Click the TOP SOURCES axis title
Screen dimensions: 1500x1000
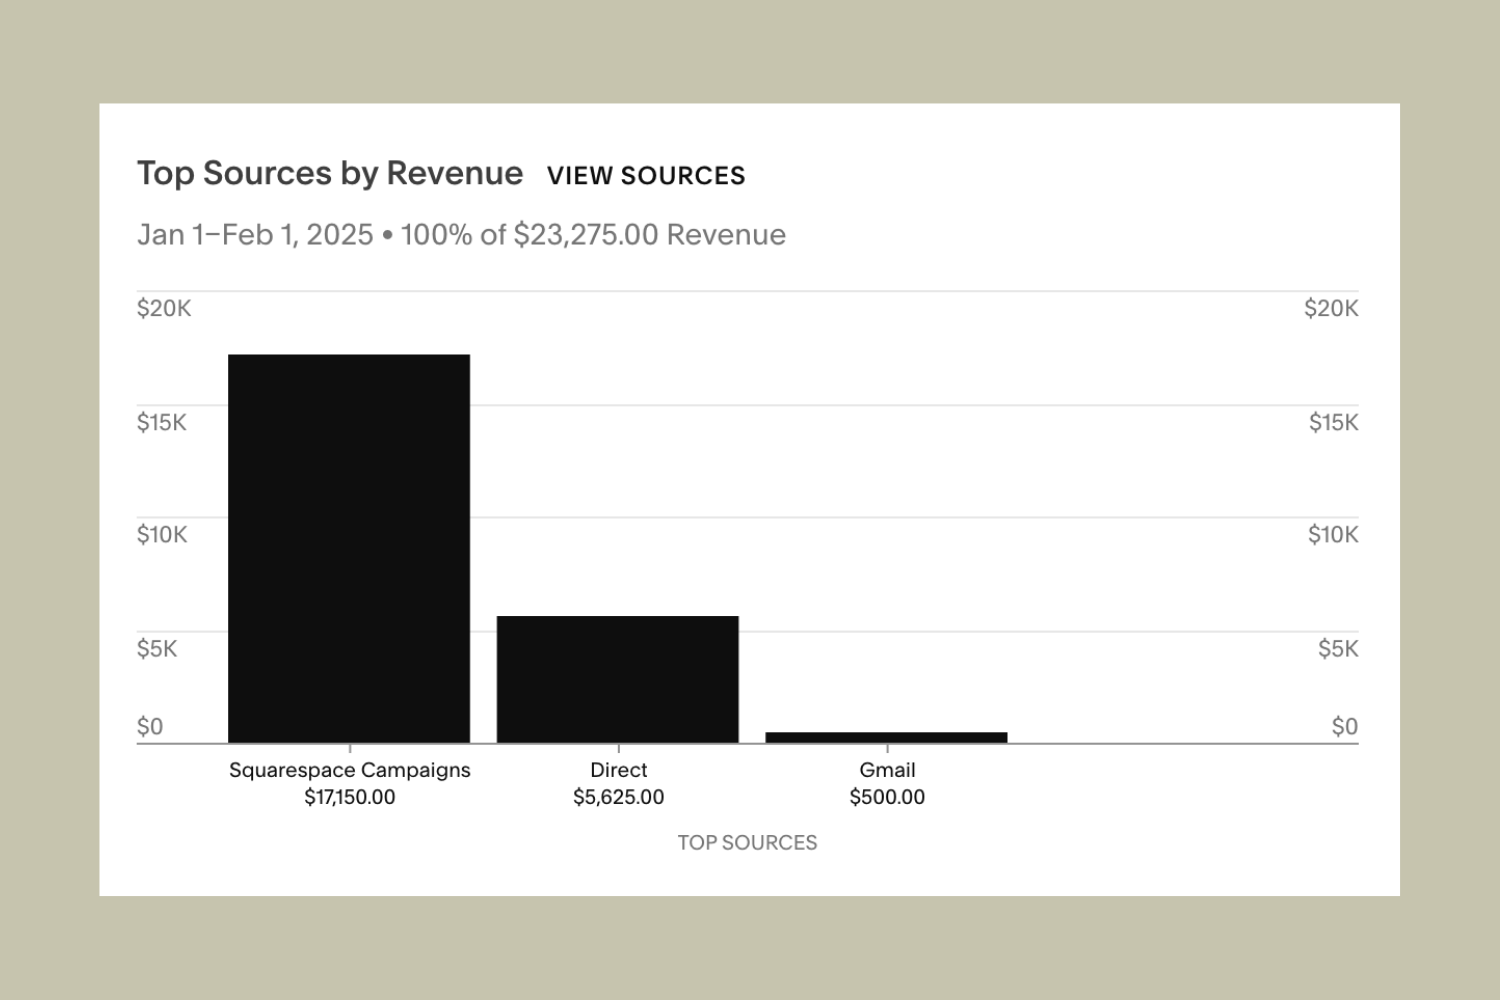point(747,842)
